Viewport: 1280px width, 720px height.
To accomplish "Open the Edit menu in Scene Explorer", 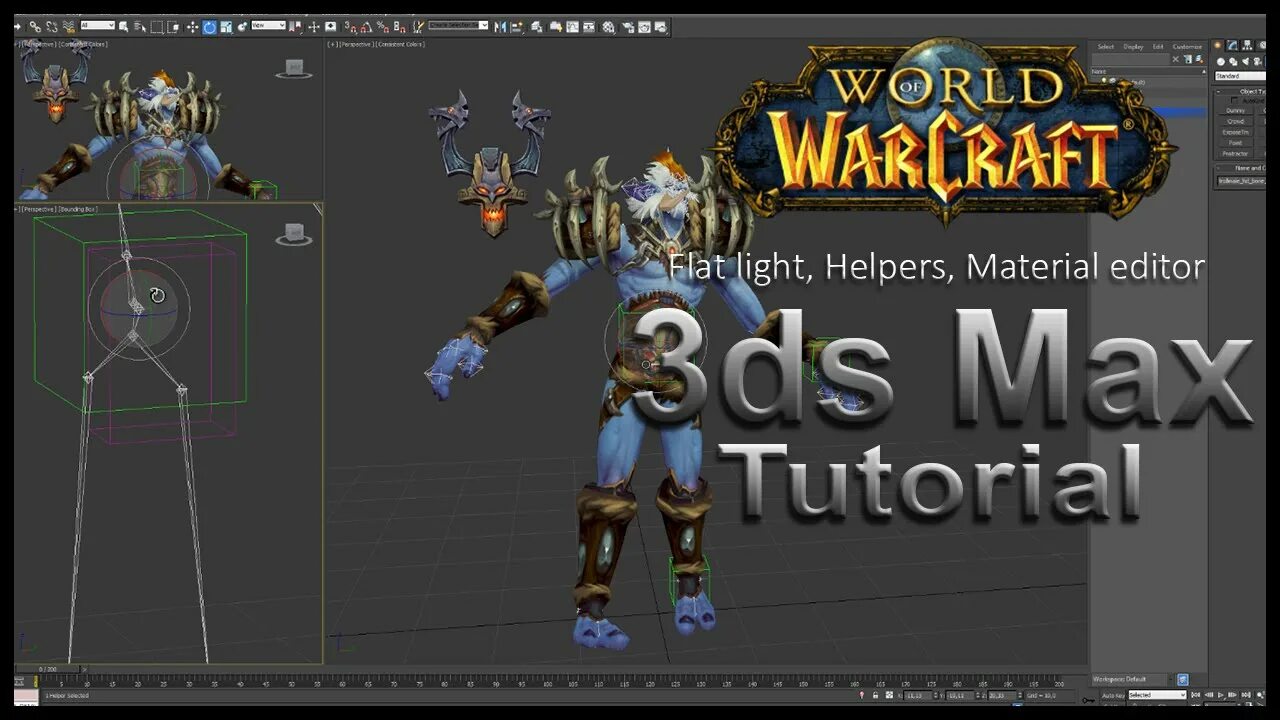I will pyautogui.click(x=1158, y=46).
